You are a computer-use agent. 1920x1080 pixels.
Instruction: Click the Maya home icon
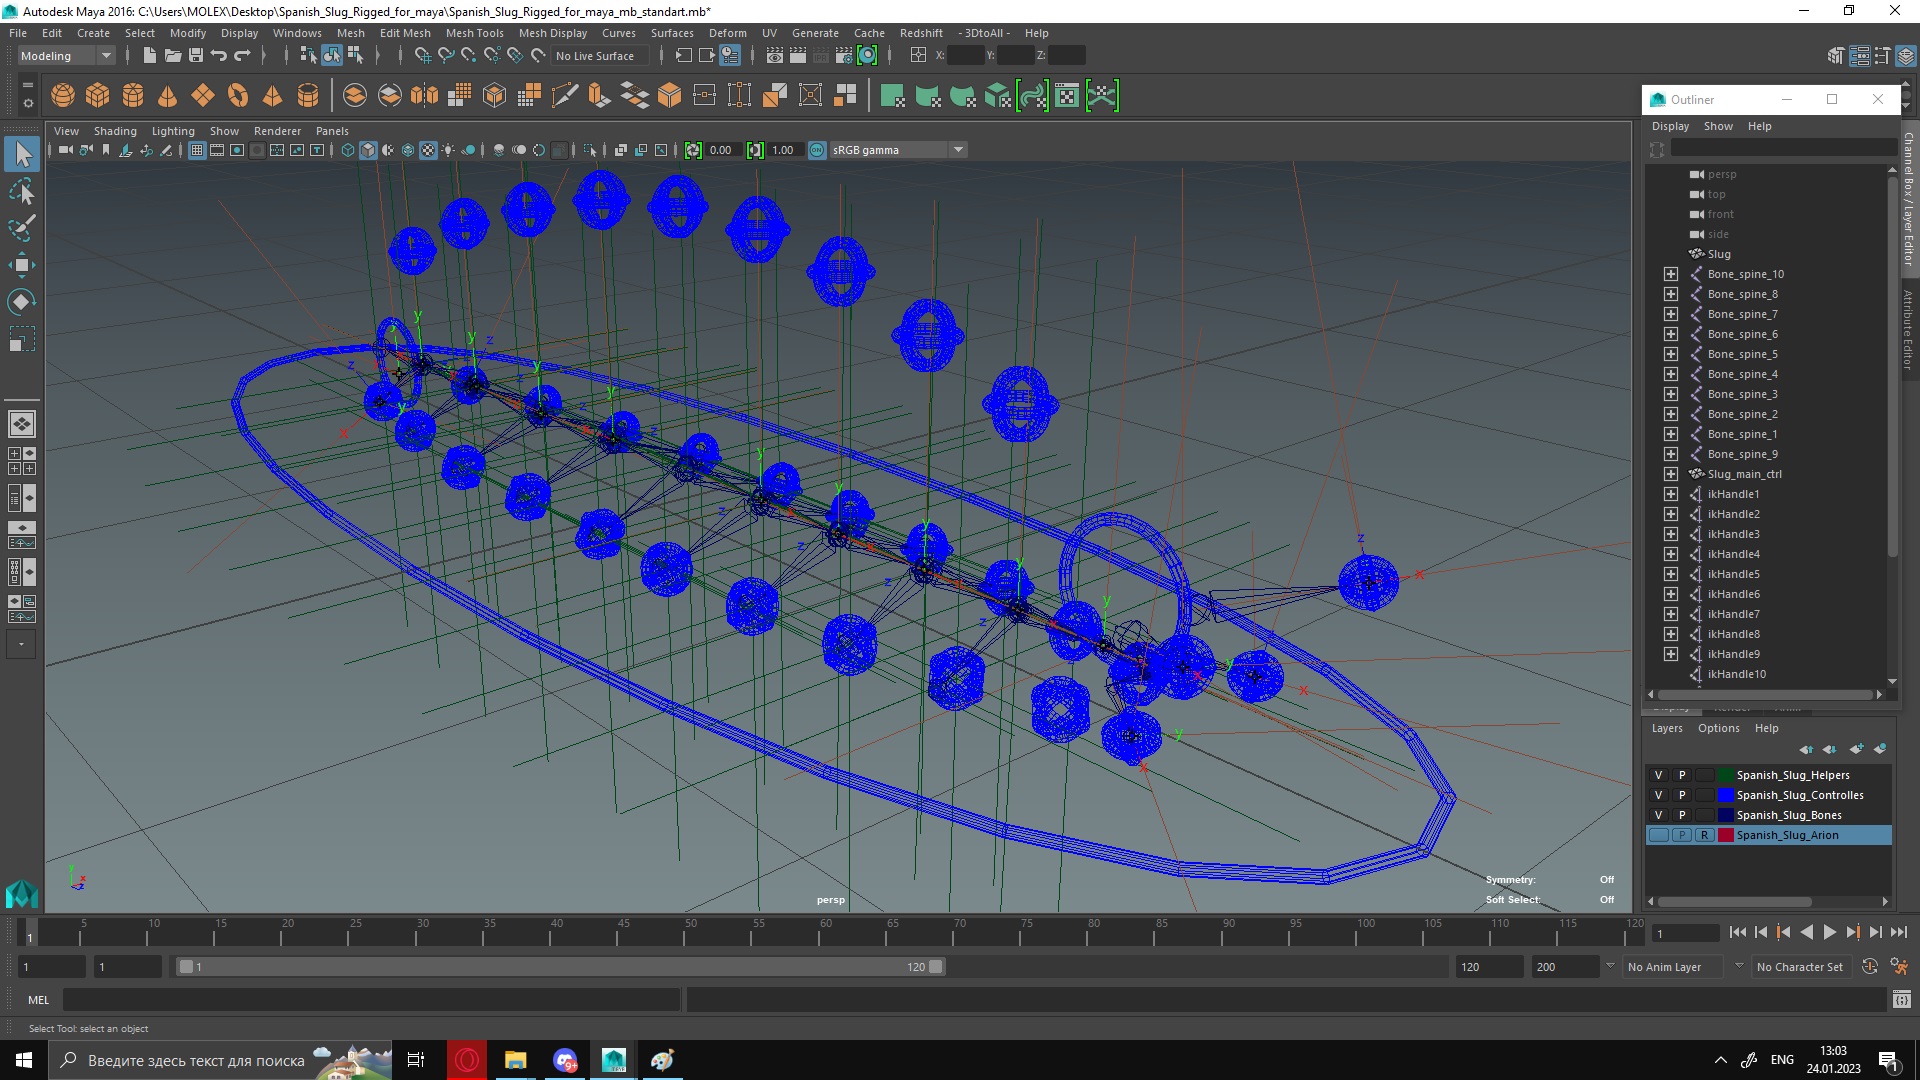[x=21, y=893]
